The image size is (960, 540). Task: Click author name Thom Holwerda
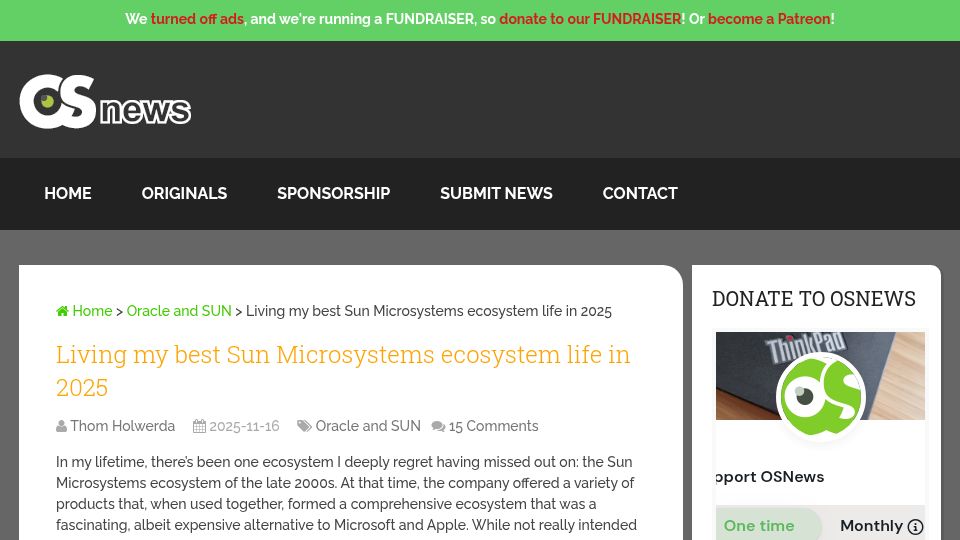[x=122, y=426]
